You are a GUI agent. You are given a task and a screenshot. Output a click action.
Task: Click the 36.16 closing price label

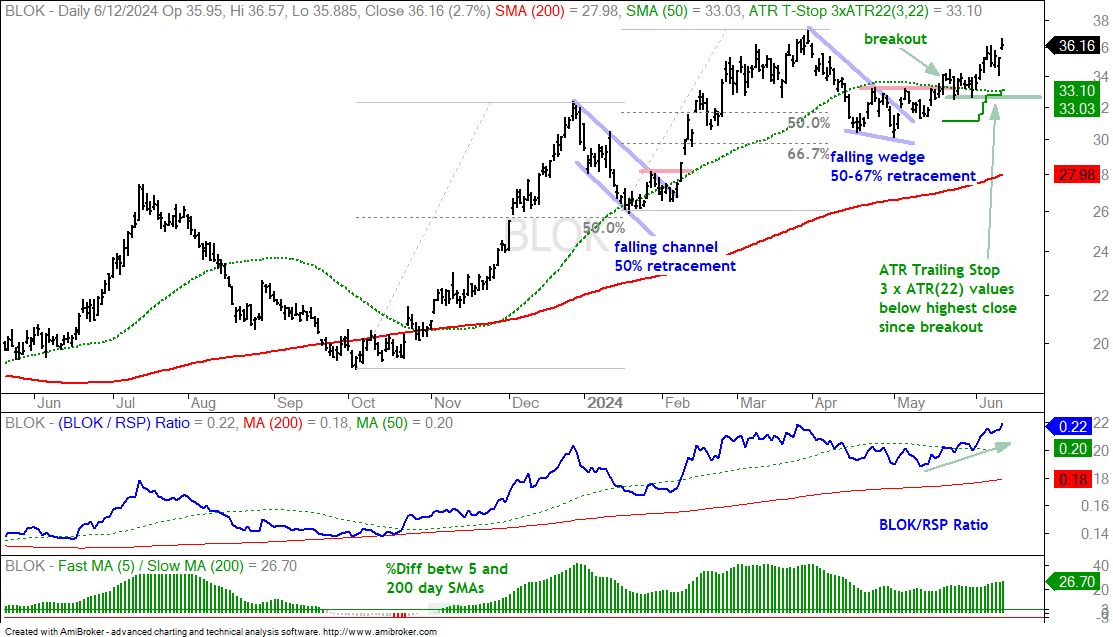pyautogui.click(x=1075, y=46)
